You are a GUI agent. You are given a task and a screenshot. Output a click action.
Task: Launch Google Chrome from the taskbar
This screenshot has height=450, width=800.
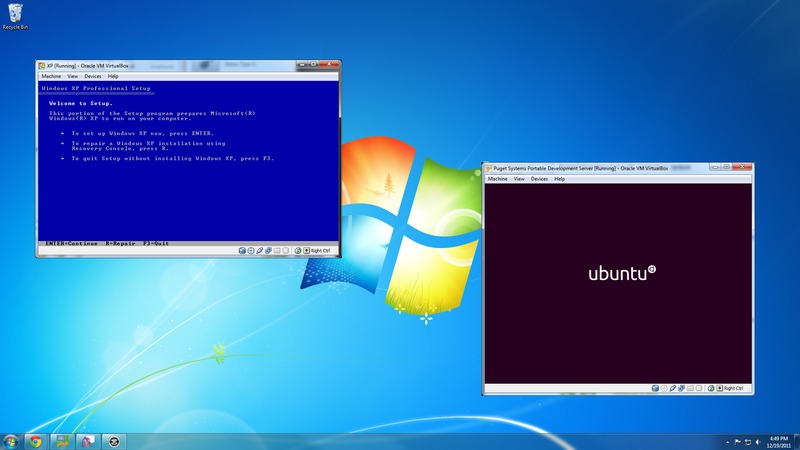pos(36,440)
